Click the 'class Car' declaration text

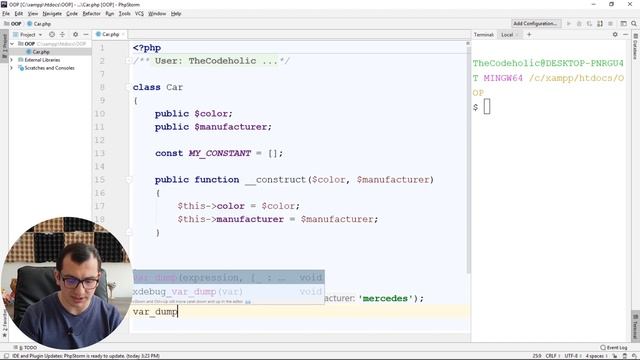tap(158, 87)
